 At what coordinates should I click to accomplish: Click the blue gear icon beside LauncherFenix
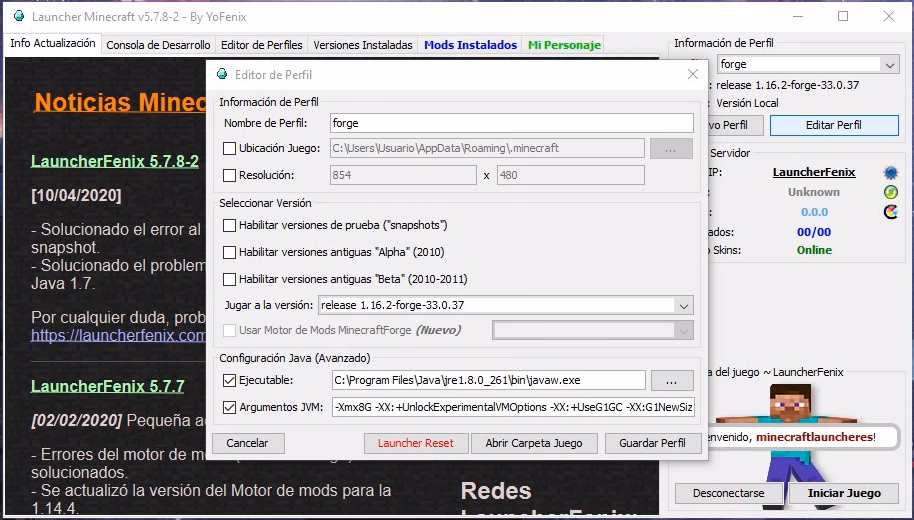point(890,173)
